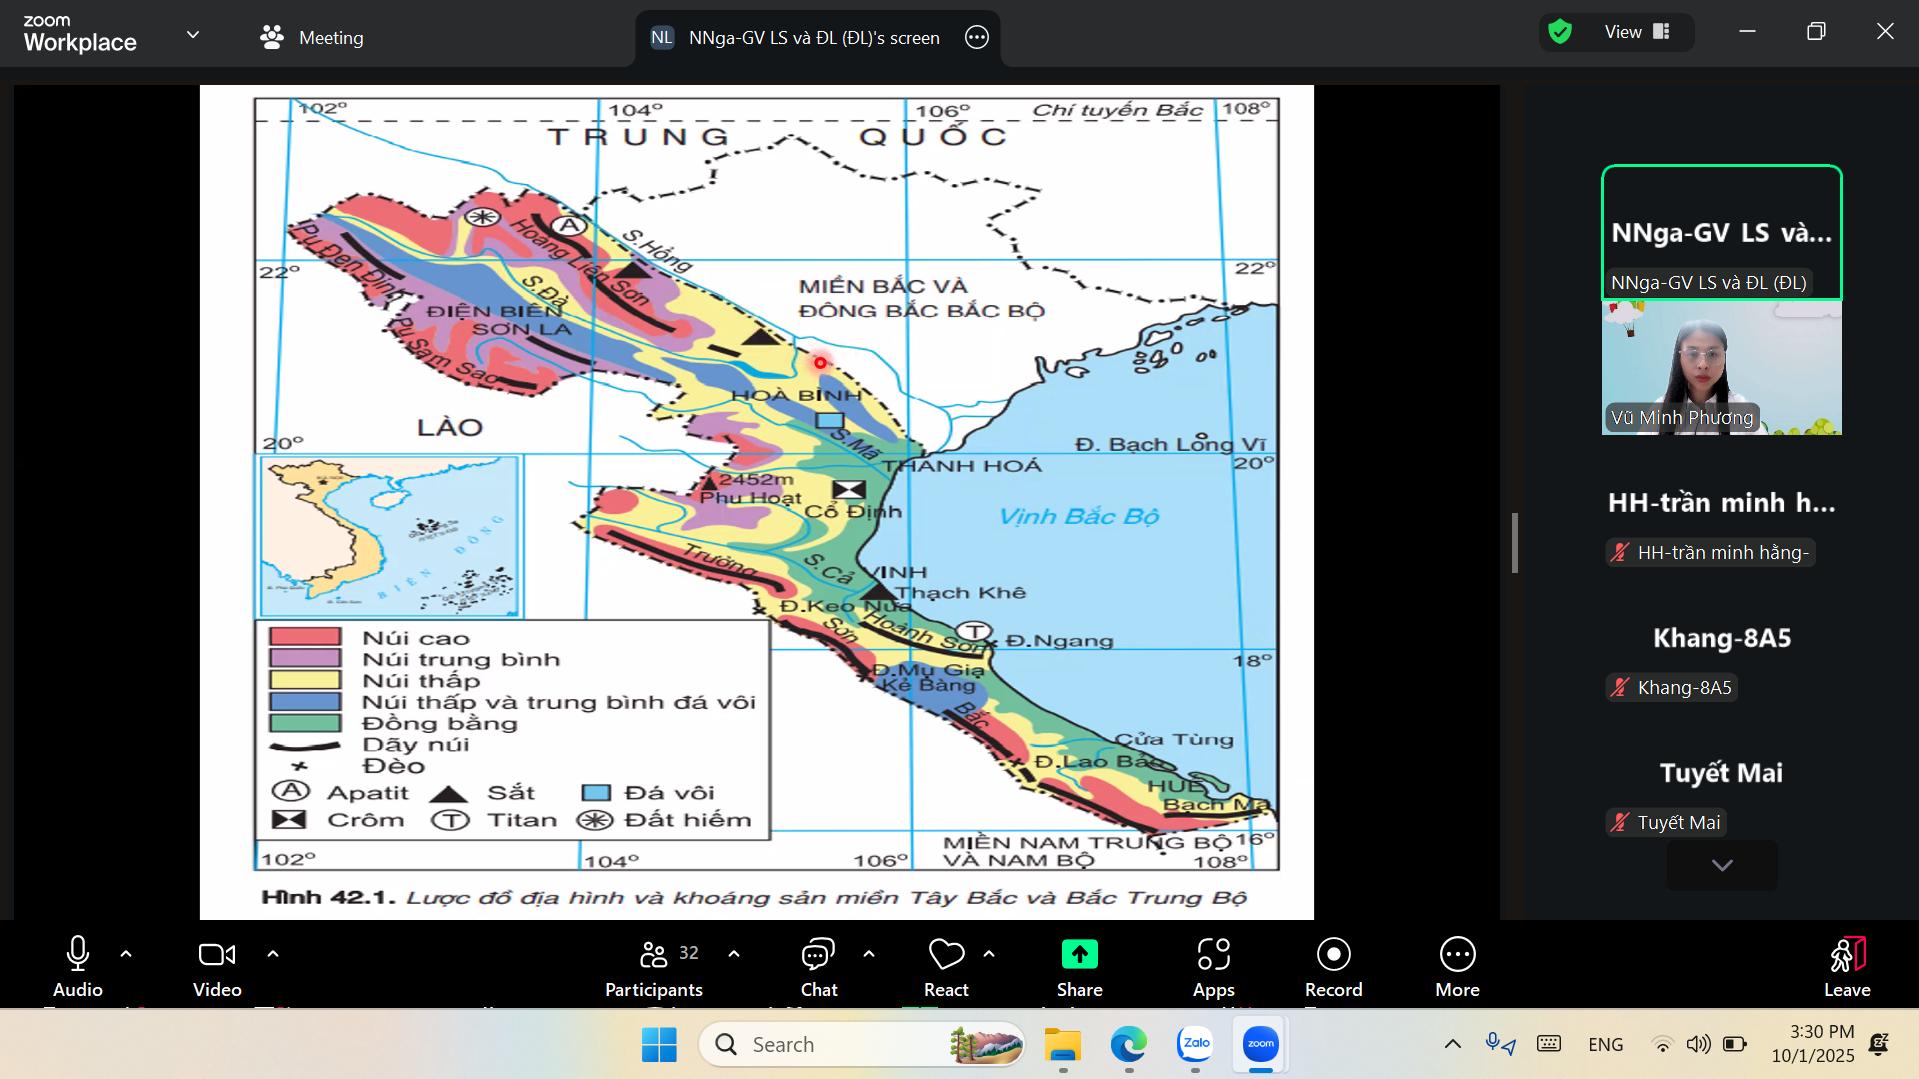Click the Vũ Minh Phương video thumbnail

[x=1721, y=368]
